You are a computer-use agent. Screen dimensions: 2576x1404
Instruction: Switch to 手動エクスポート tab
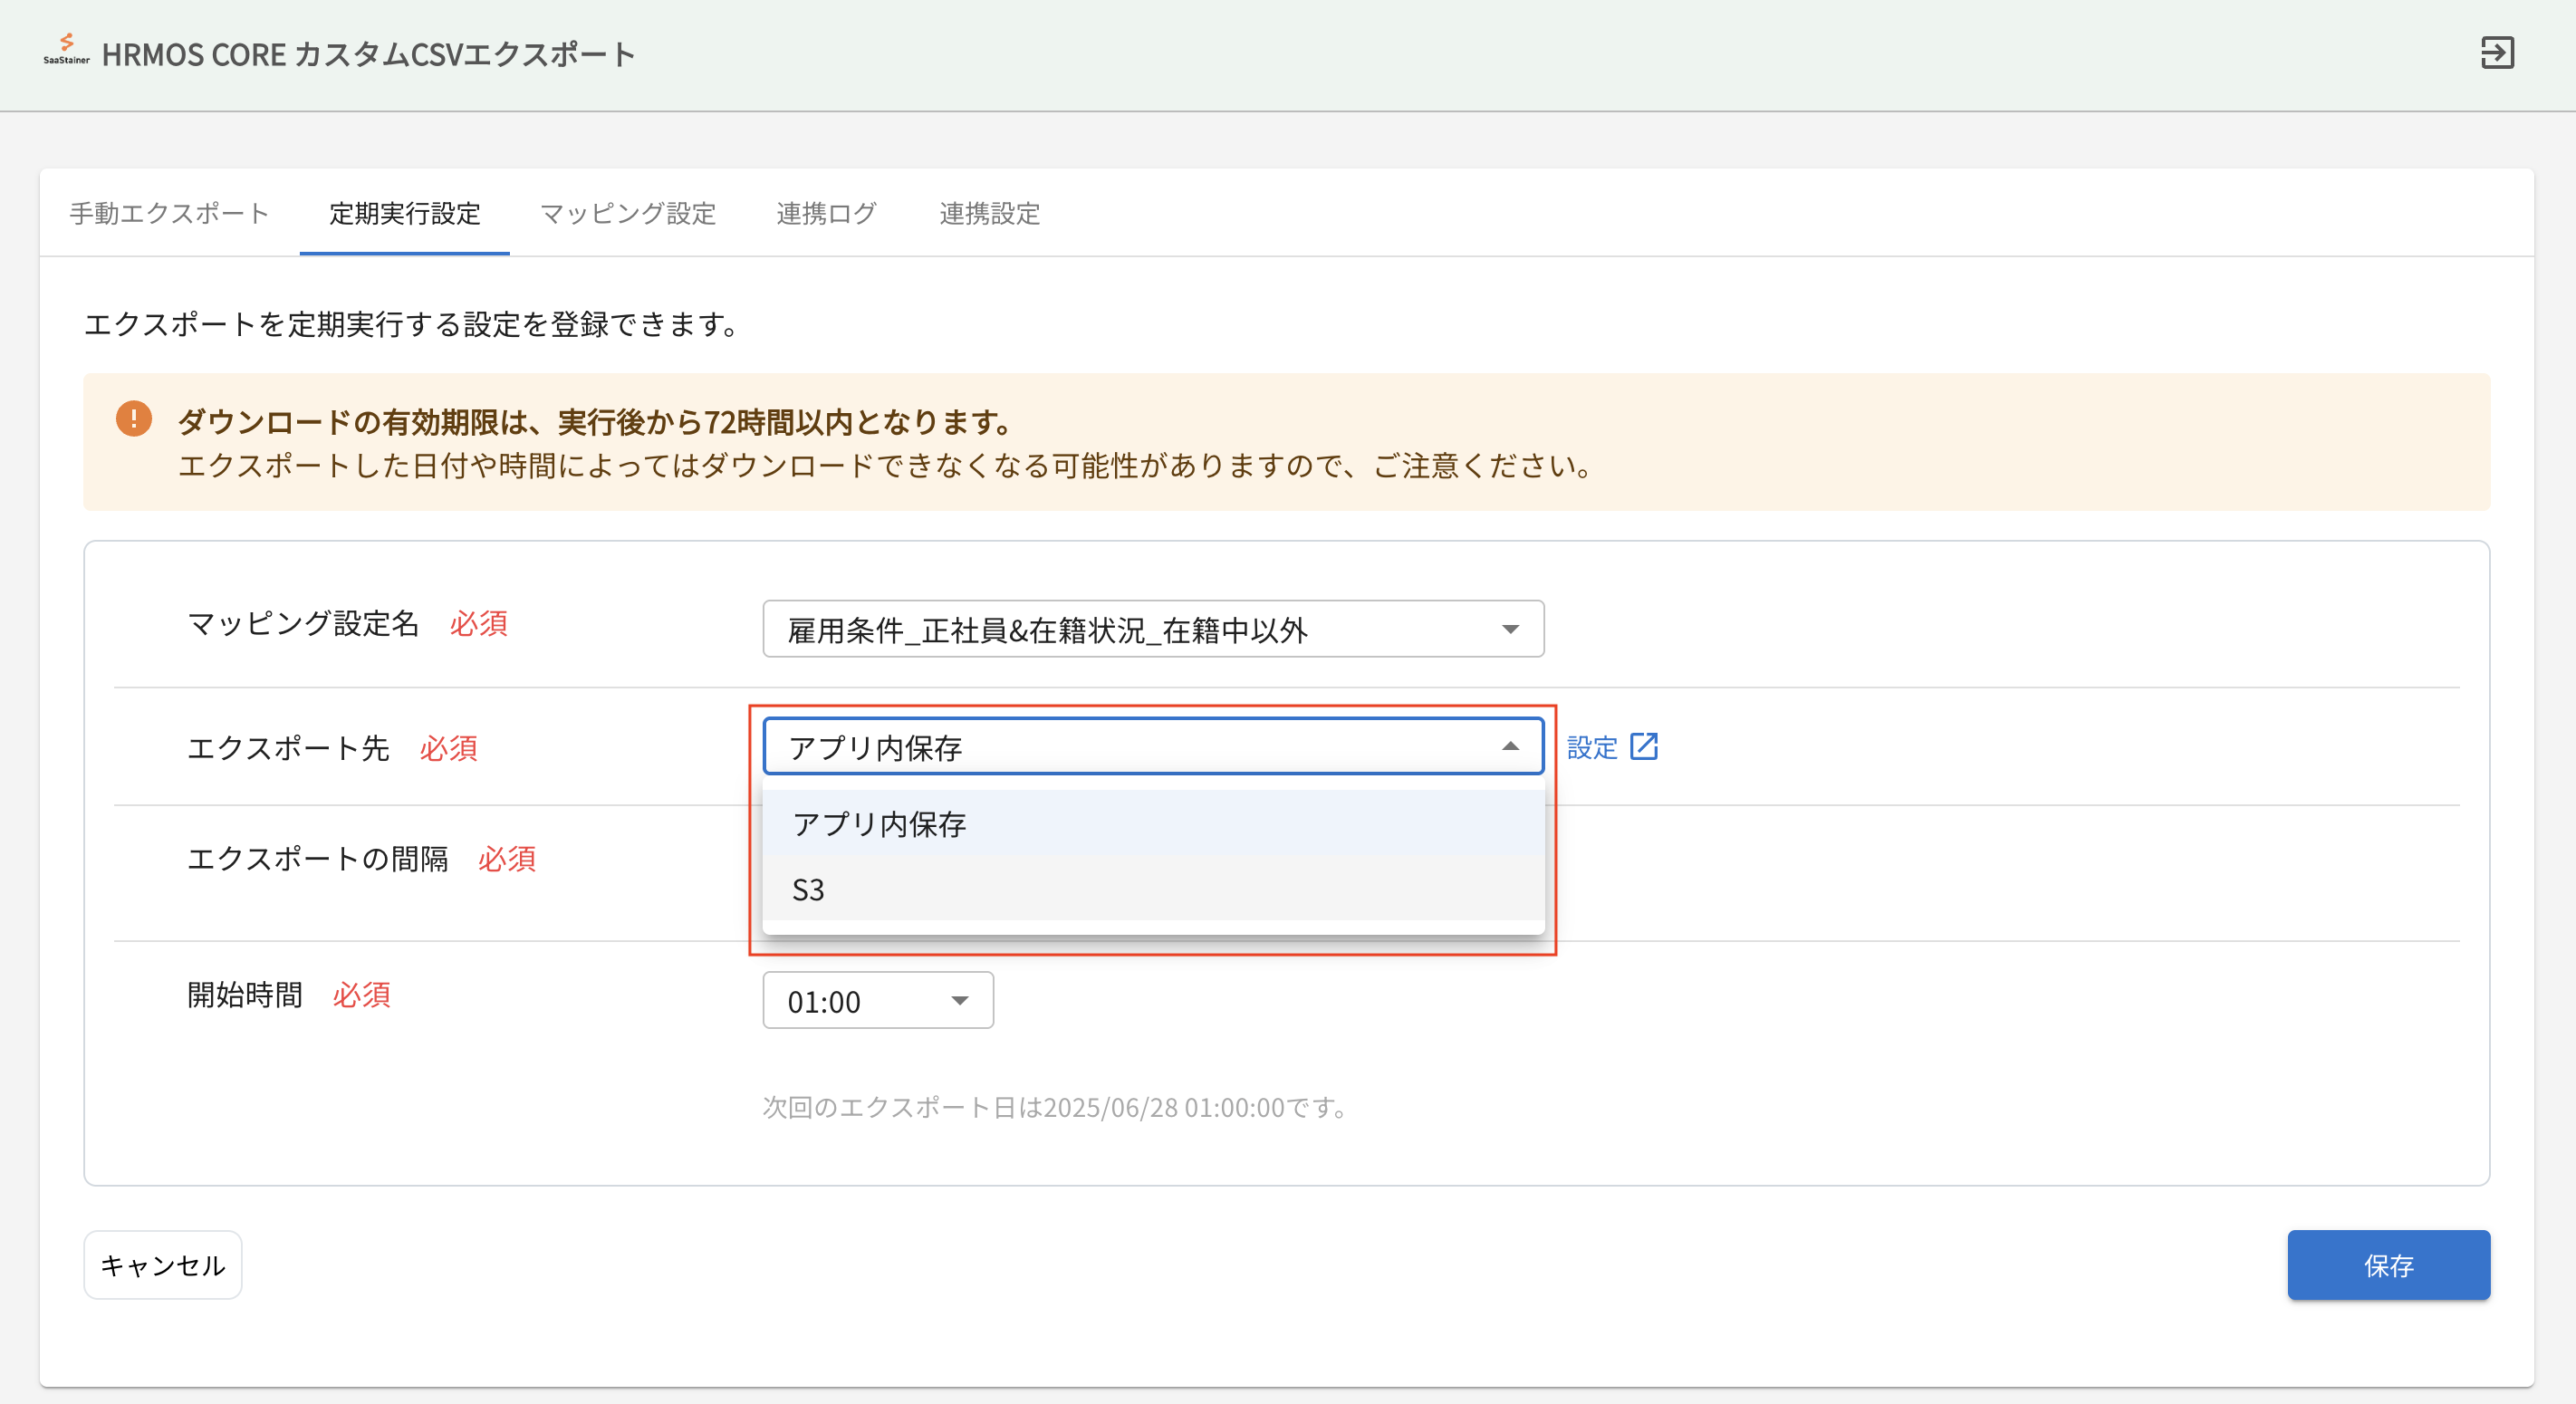coord(169,213)
